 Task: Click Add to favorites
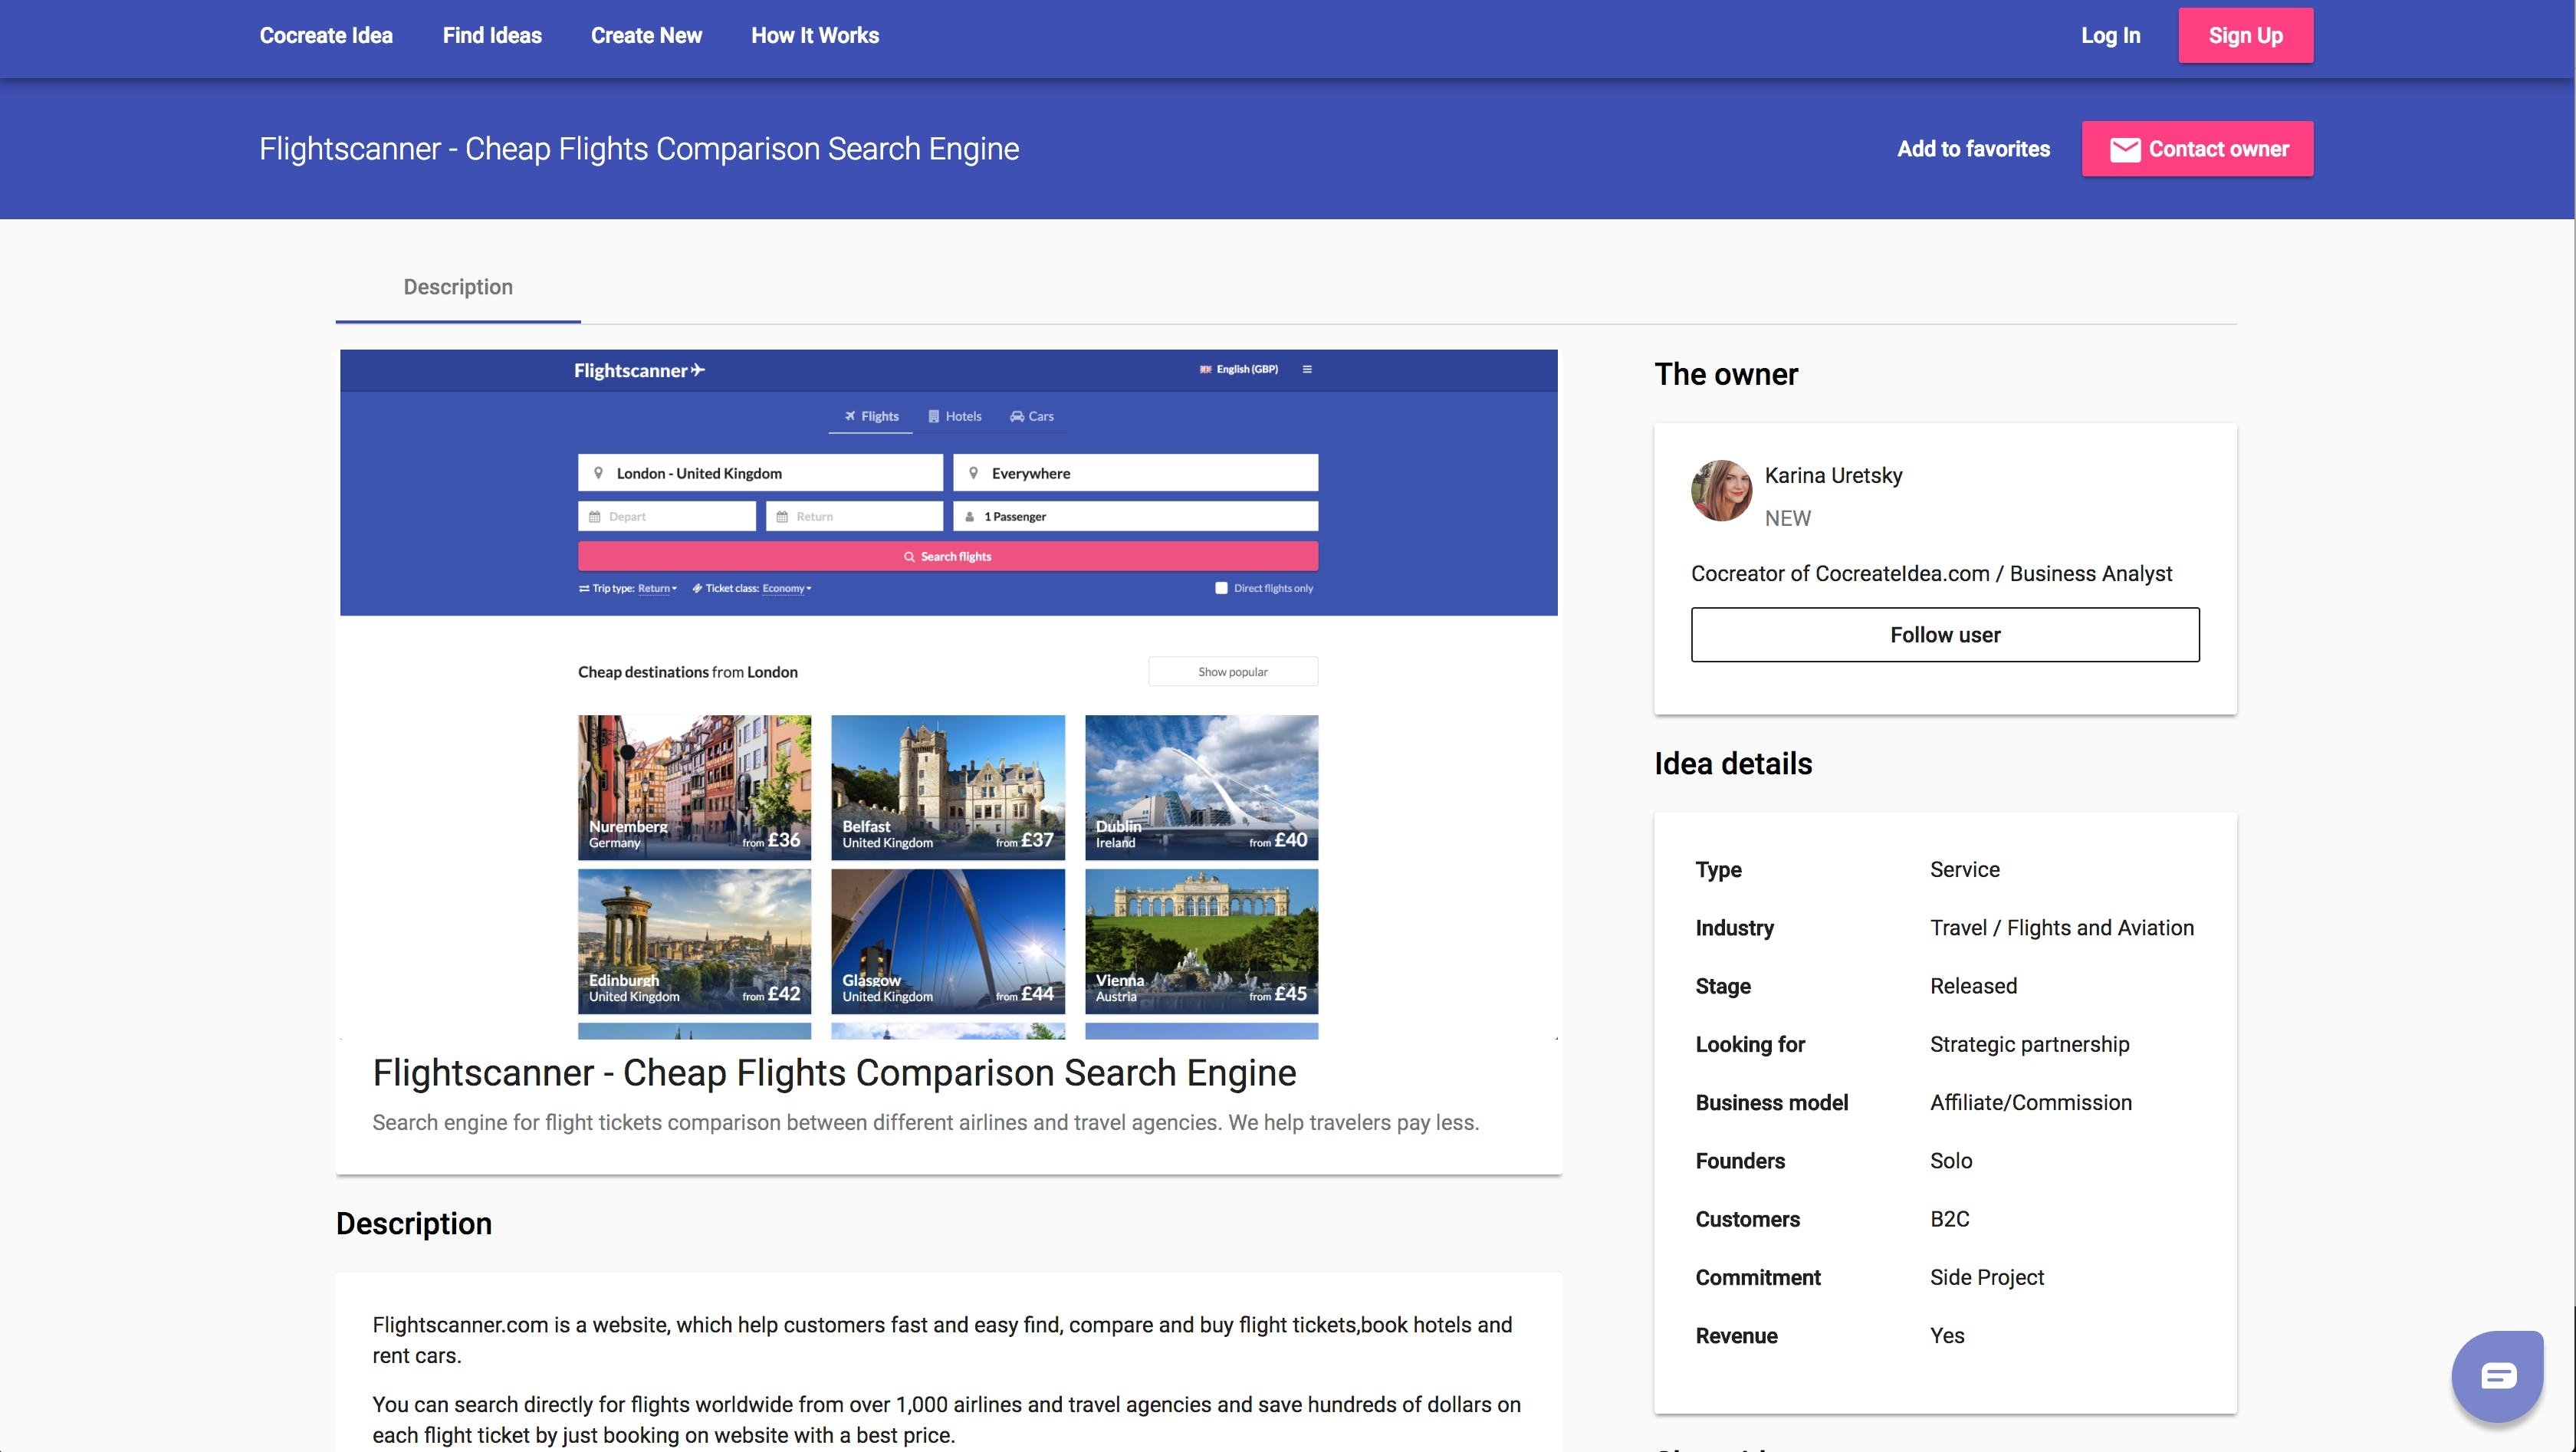coord(1973,149)
